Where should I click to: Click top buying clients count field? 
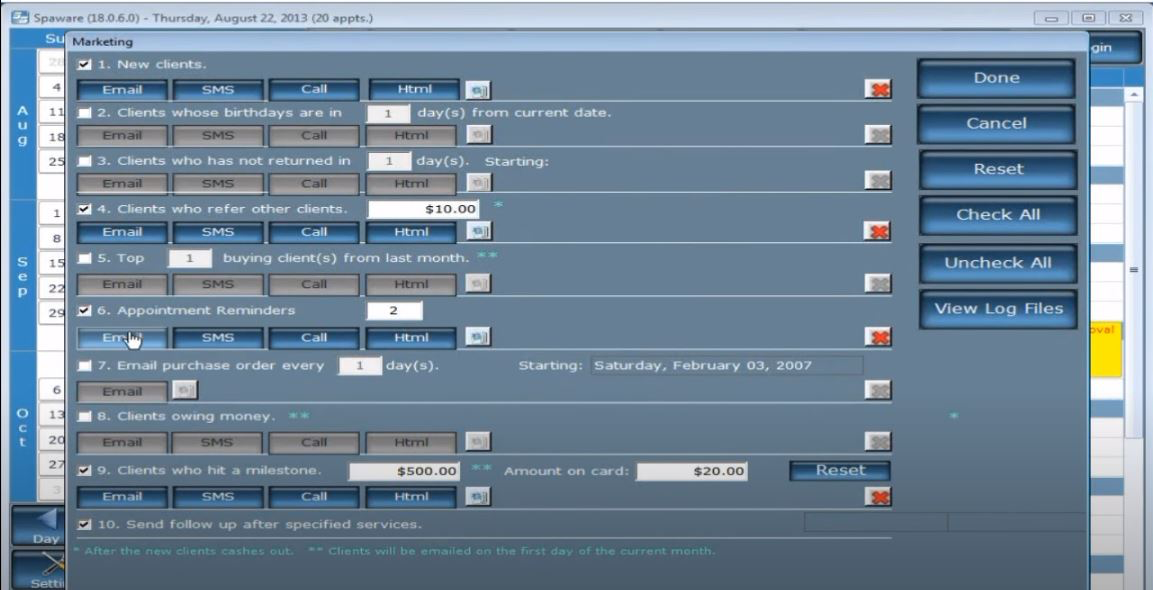point(190,259)
